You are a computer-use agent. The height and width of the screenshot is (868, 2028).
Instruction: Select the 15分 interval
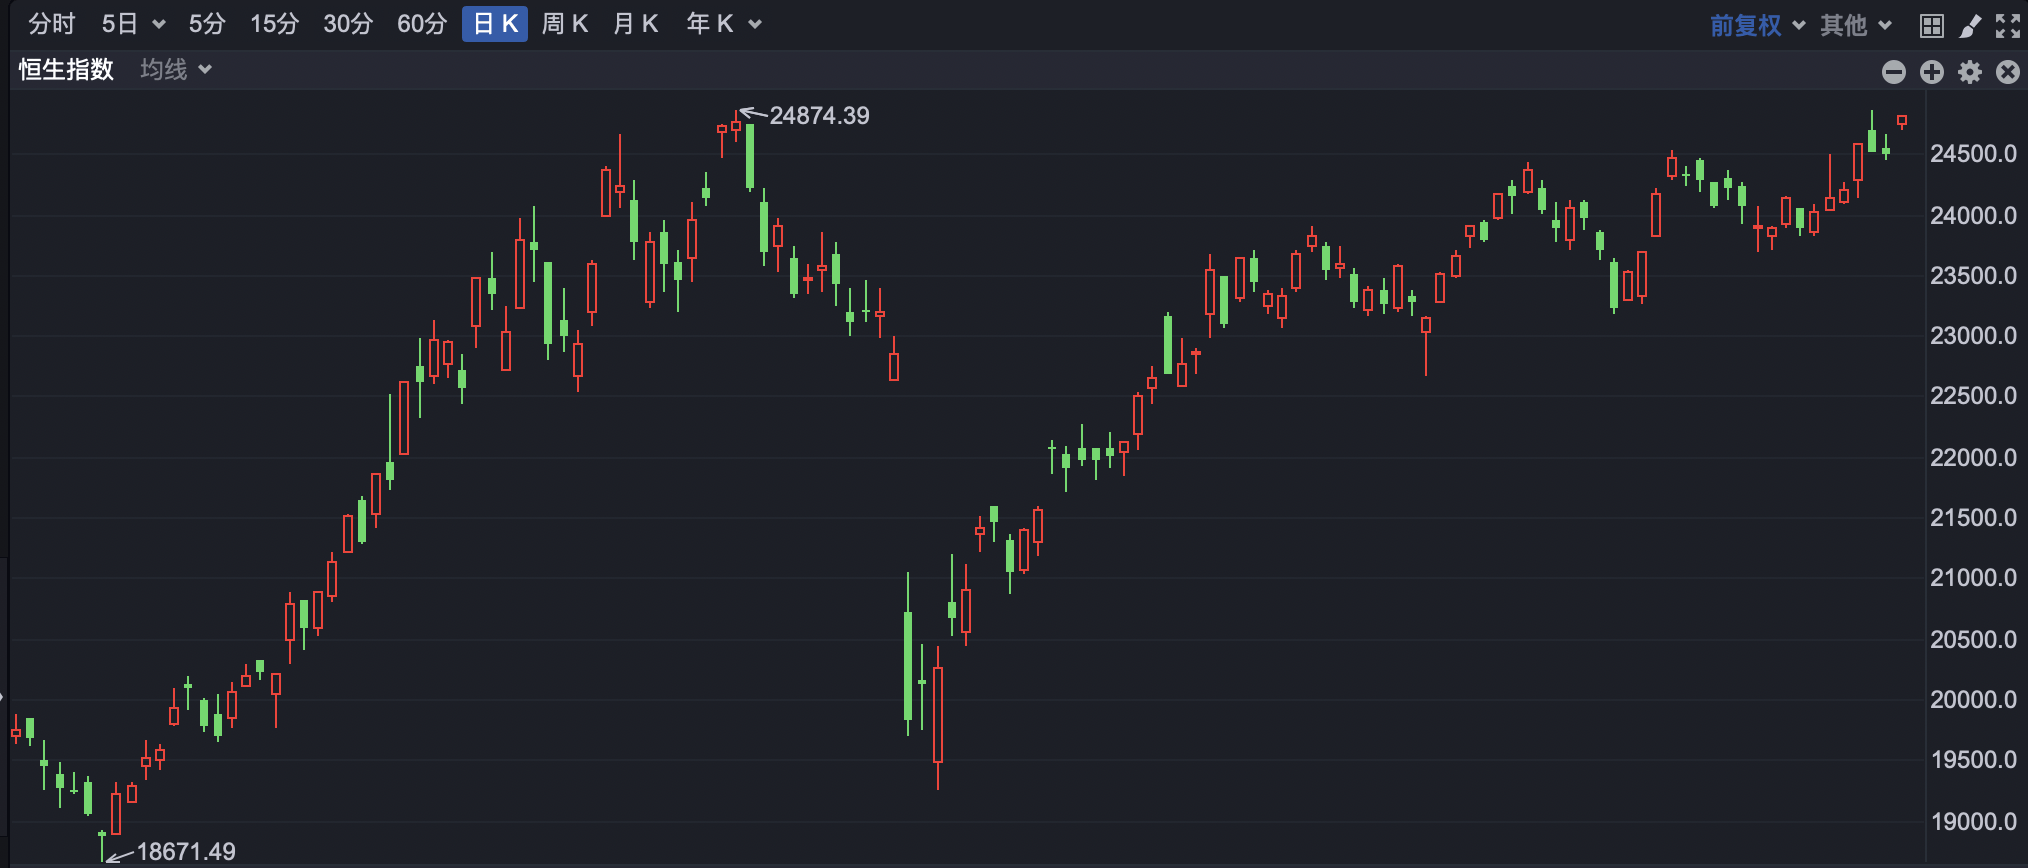coord(274,24)
